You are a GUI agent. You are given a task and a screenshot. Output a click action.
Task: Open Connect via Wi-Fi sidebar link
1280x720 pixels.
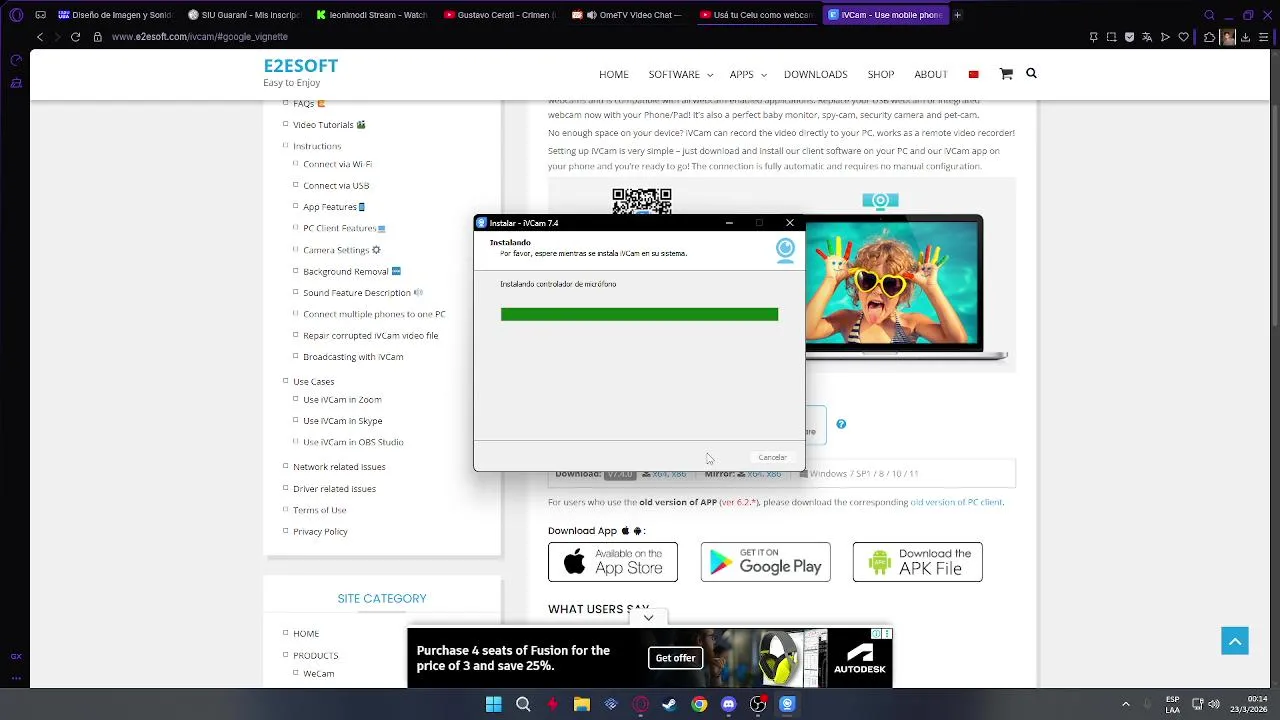click(338, 164)
